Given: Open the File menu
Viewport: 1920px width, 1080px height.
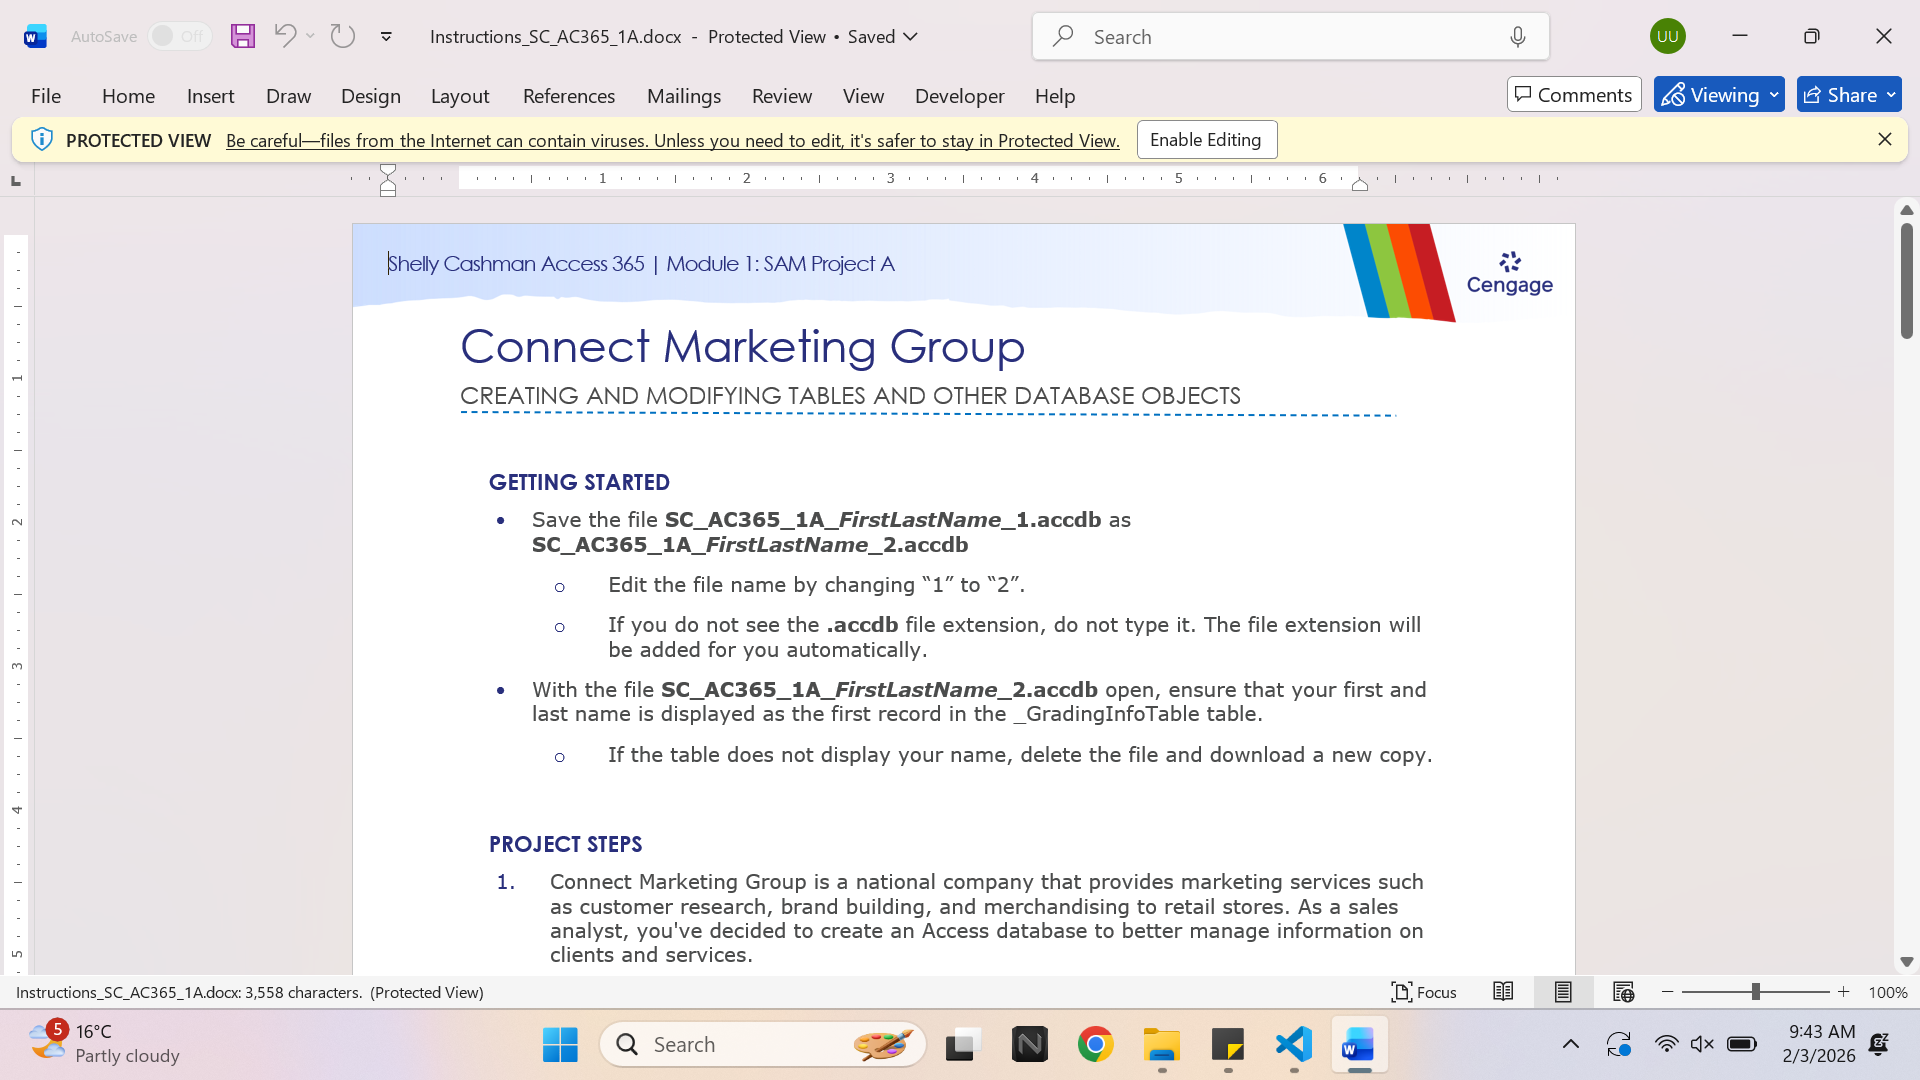Looking at the screenshot, I should 46,96.
